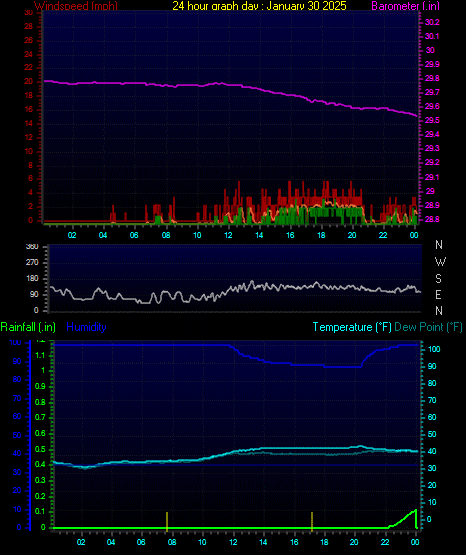Click the Windspeed (mph) axis title
Image resolution: width=466 pixels, height=555 pixels.
coord(76,6)
